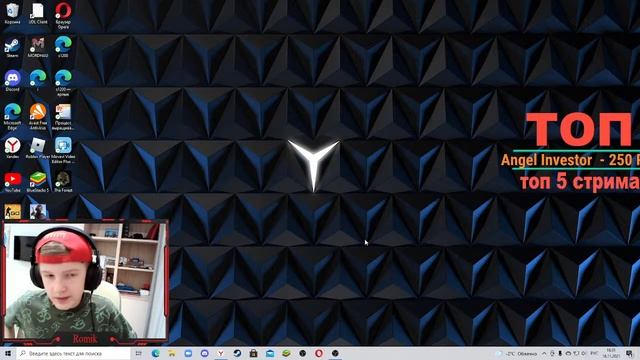Screen dimensions: 640x360
Task: Open the Discord desktop shortcut
Action: click(12, 81)
